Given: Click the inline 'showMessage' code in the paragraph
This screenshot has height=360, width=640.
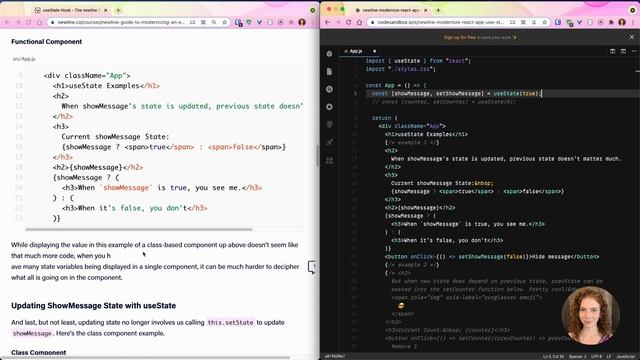Looking at the screenshot, I should (x=32, y=333).
